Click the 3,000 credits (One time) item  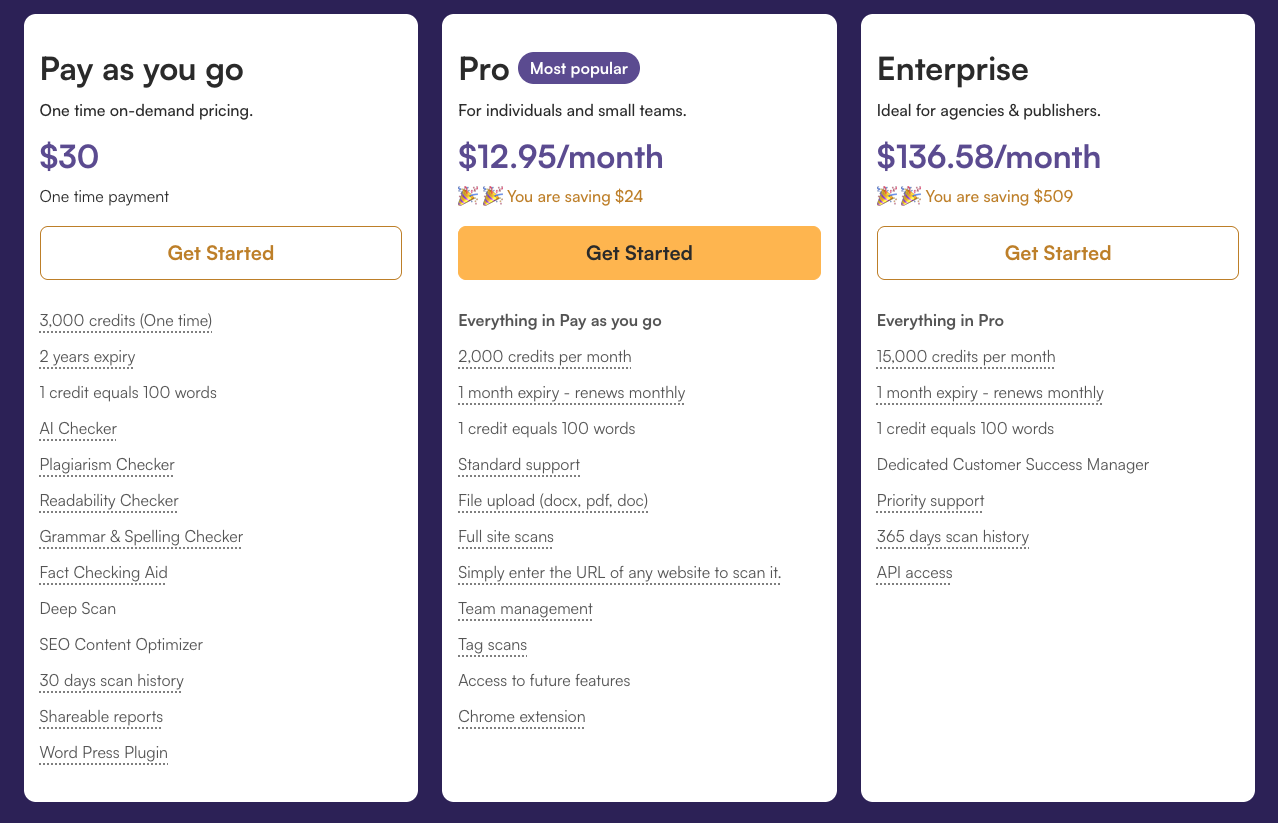point(126,321)
